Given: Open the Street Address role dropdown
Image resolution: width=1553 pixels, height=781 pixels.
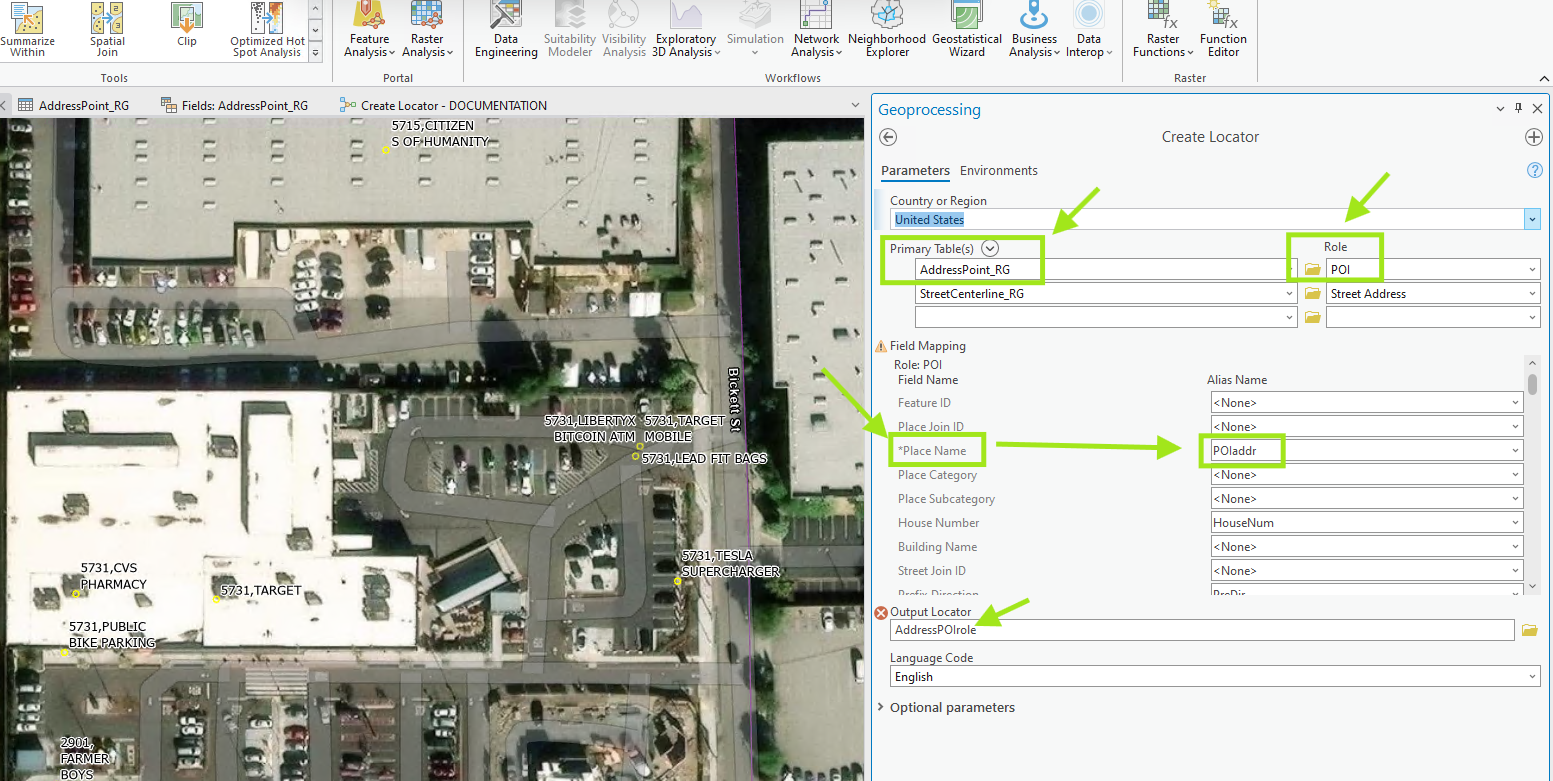Looking at the screenshot, I should (1532, 294).
